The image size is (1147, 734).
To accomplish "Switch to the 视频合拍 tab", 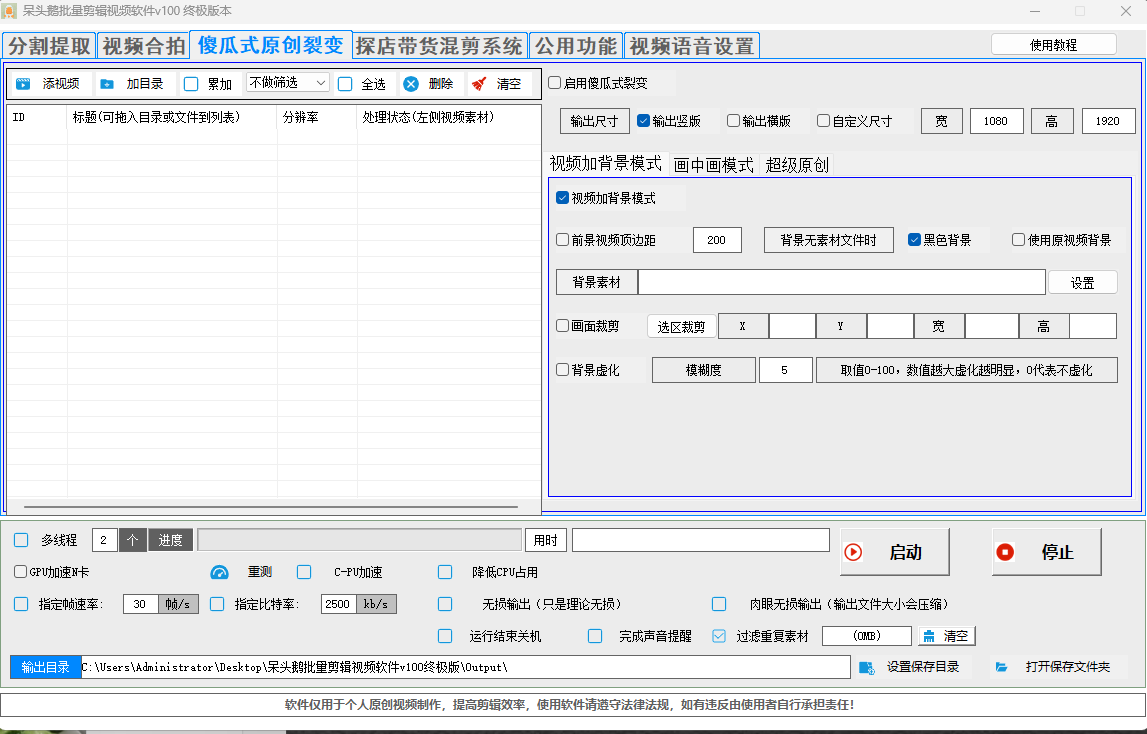I will pos(143,46).
